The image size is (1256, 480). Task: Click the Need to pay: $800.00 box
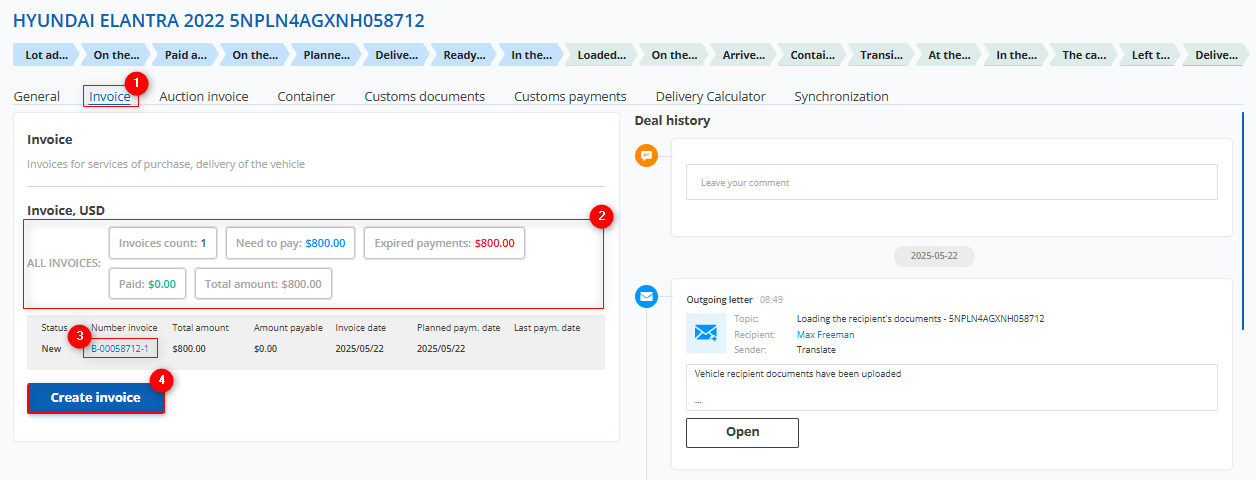(x=290, y=243)
